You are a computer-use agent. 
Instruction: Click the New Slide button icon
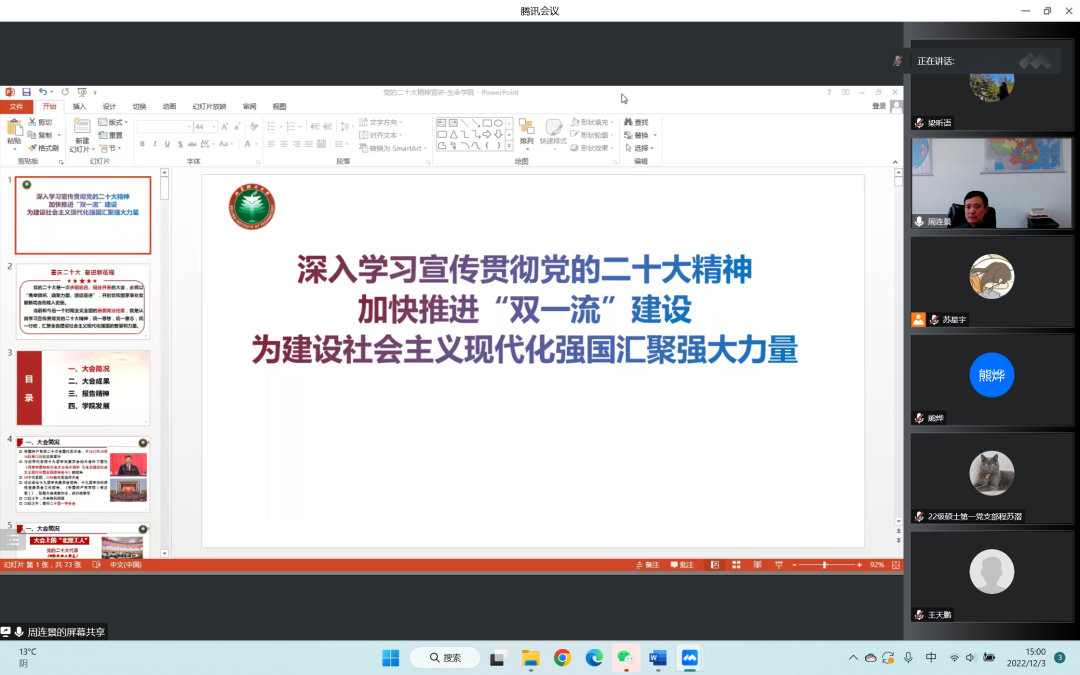tap(81, 128)
